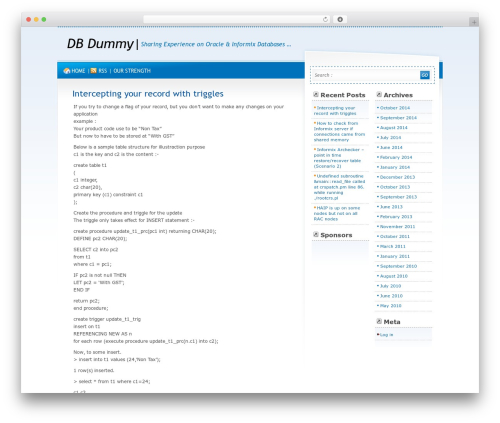Open recent post Intercepting your record with triggles
Viewport: 500px width, 423px height.
[335, 111]
